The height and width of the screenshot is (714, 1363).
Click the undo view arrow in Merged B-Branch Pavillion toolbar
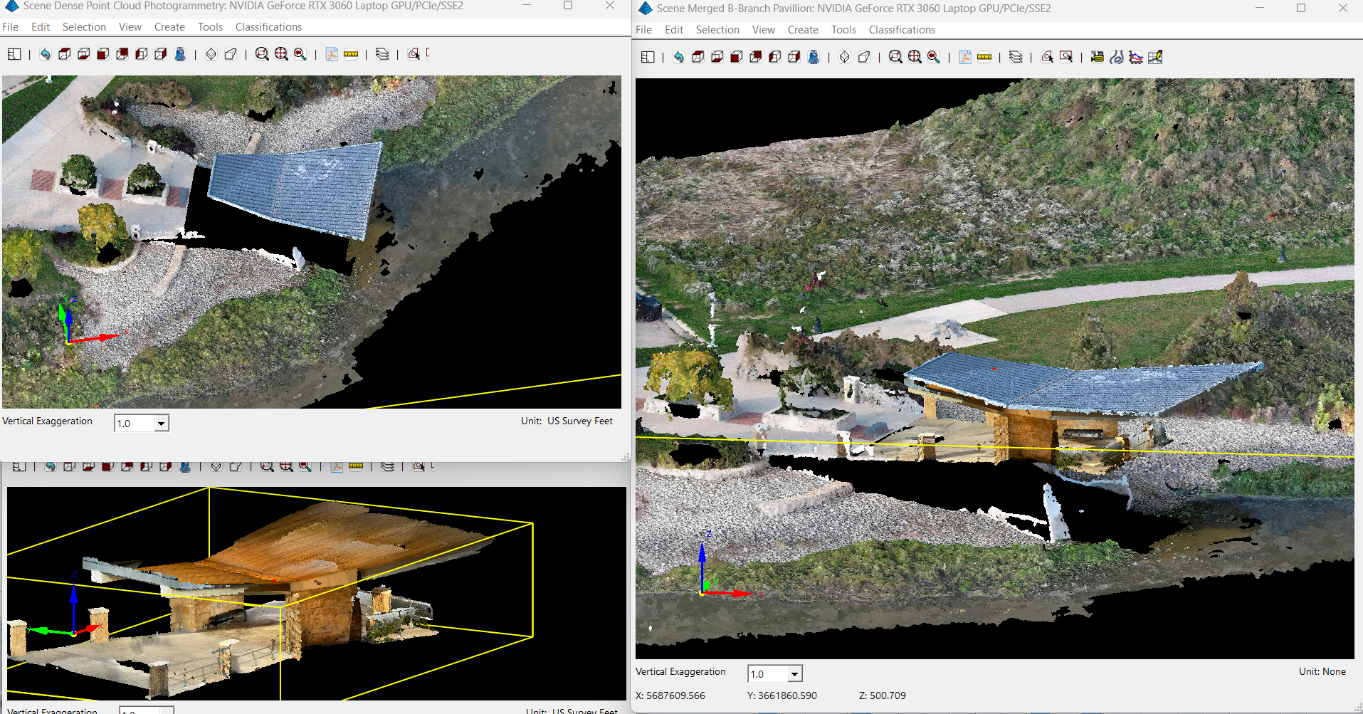[679, 57]
